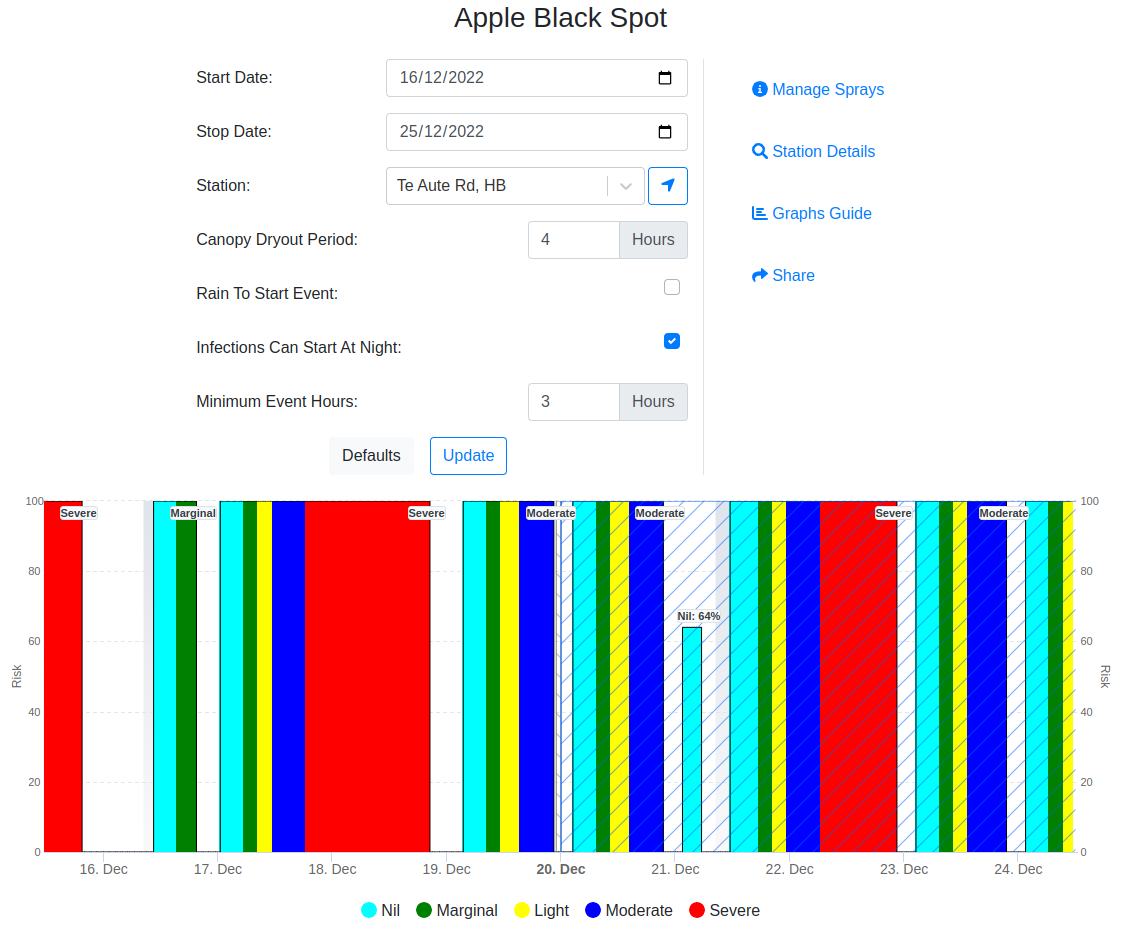Click the Severe label at chart start
The image size is (1123, 931).
(78, 513)
